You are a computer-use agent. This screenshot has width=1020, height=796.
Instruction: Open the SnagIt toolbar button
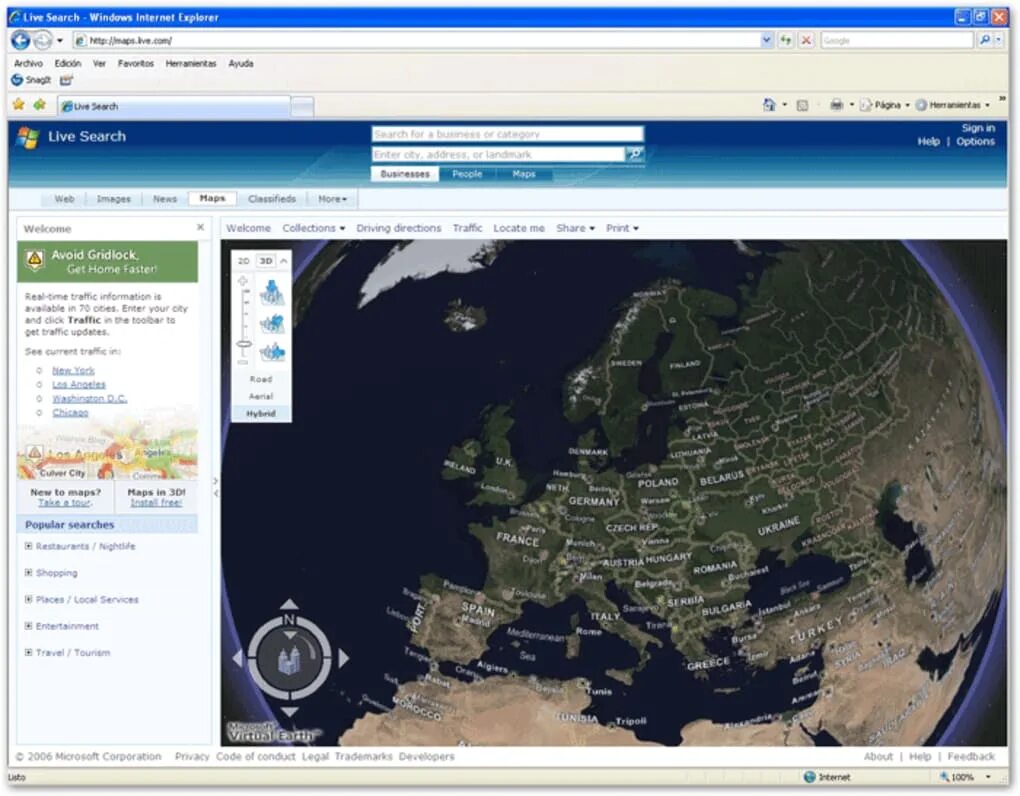pos(31,80)
